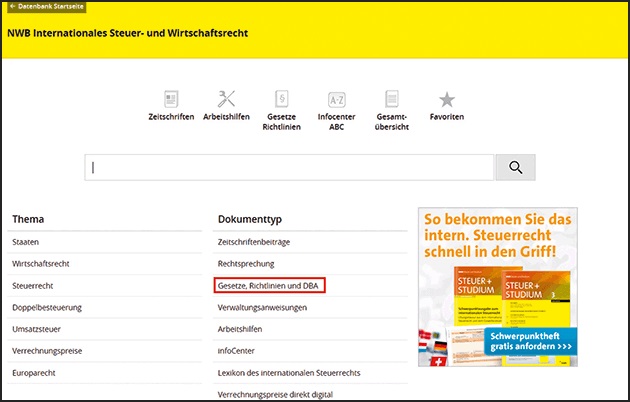Open the Gesamtübersicht icon
This screenshot has width=630, height=402.
(x=392, y=100)
